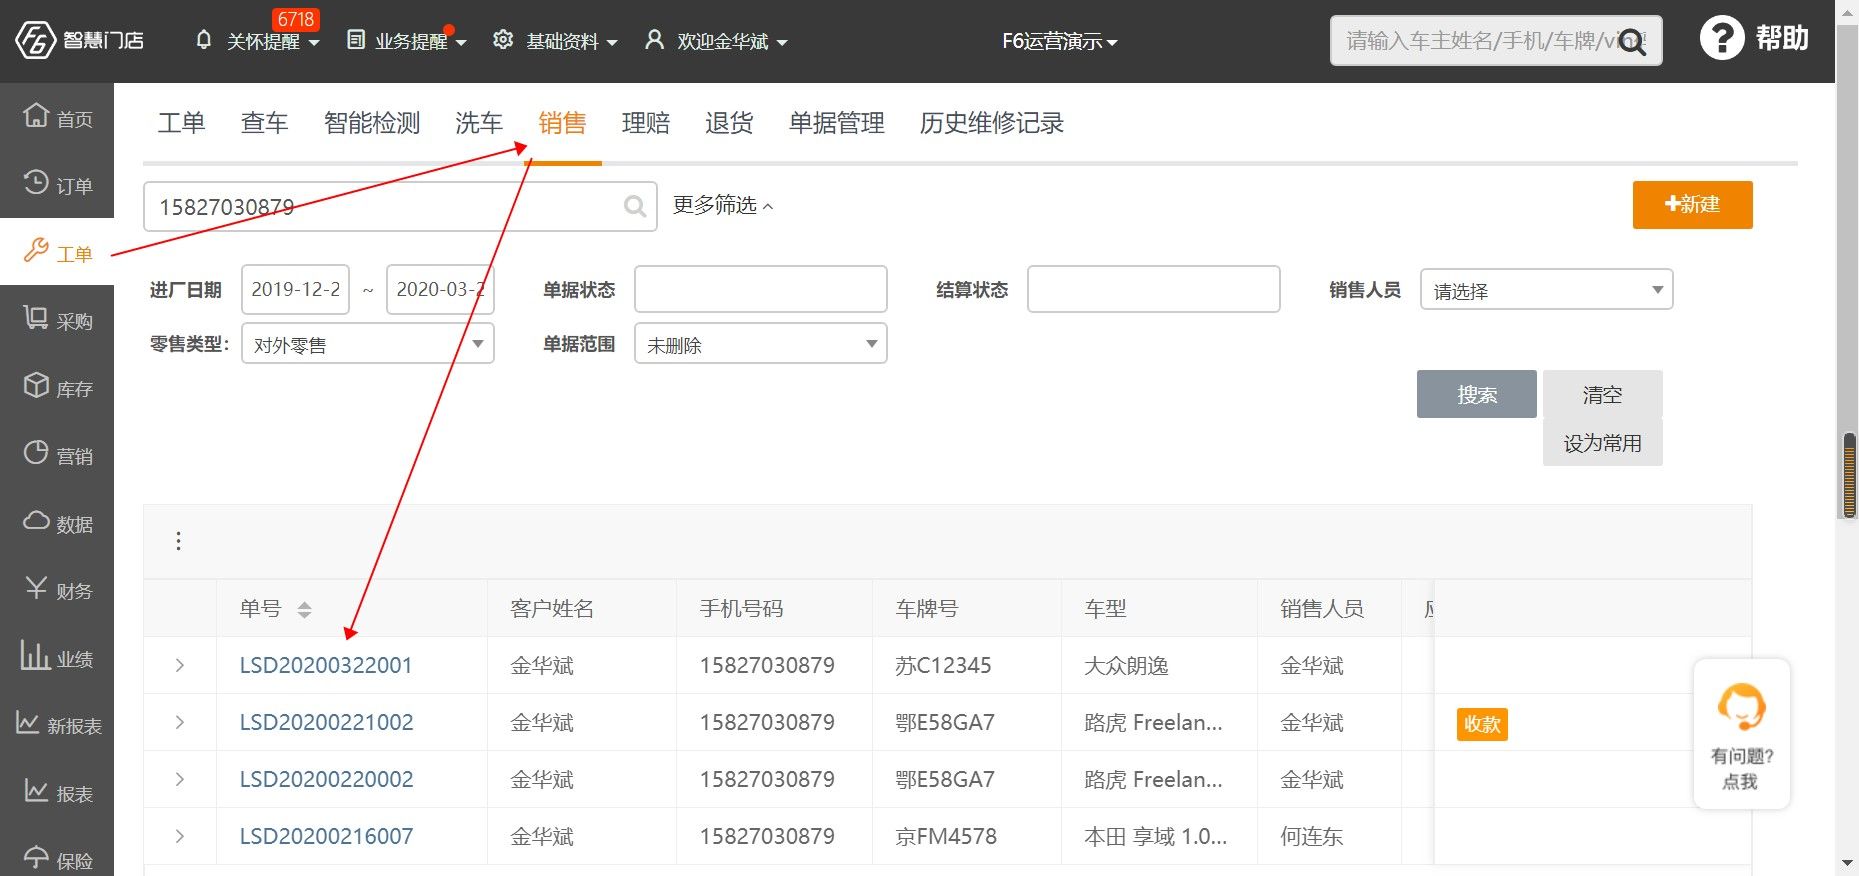Expand row LSD20200322001

(x=180, y=665)
